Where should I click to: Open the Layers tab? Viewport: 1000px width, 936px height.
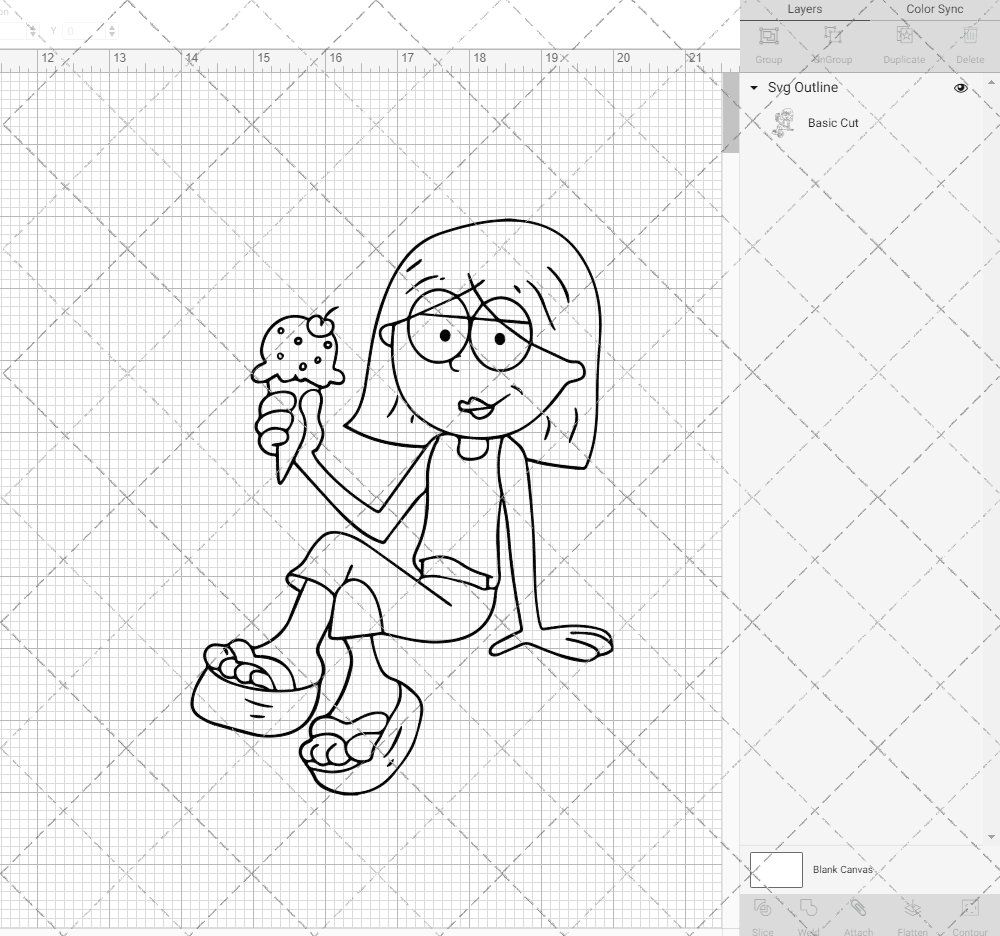click(x=804, y=10)
